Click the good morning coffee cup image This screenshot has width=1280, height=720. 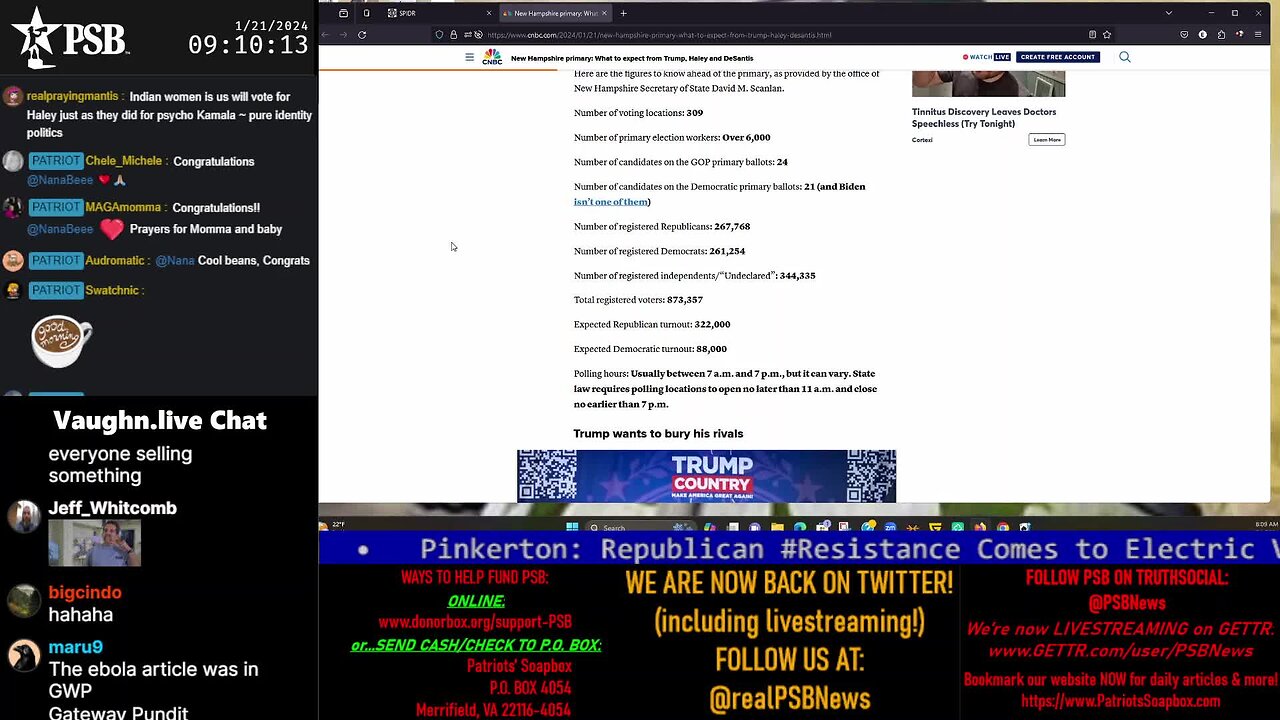pos(62,342)
